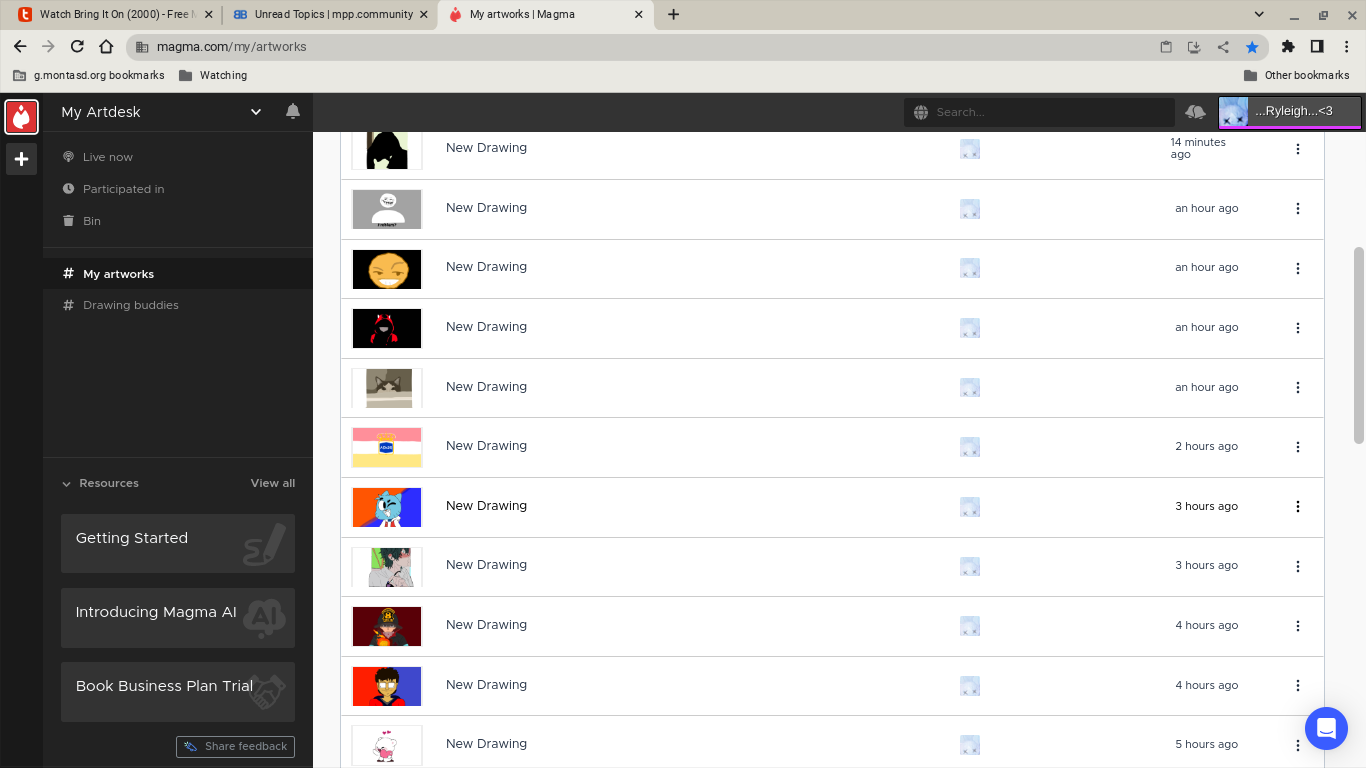
Task: Open options for green-haired character drawing
Action: pos(1298,566)
